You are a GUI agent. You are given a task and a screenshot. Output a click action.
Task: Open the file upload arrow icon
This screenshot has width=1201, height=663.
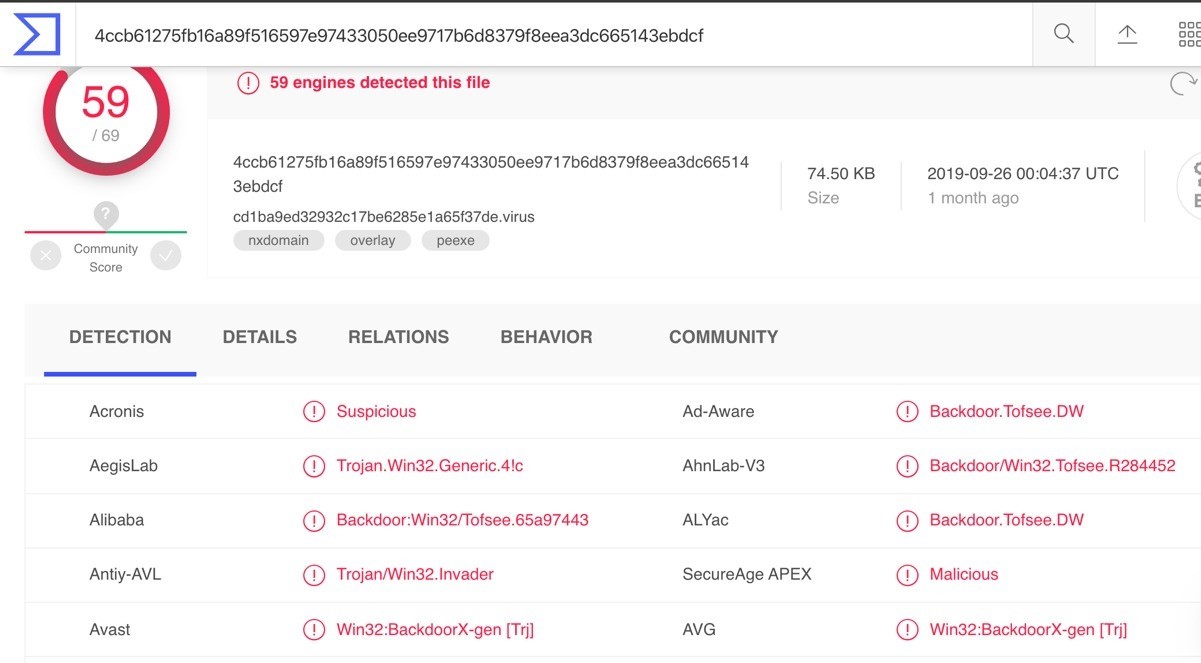tap(1127, 34)
